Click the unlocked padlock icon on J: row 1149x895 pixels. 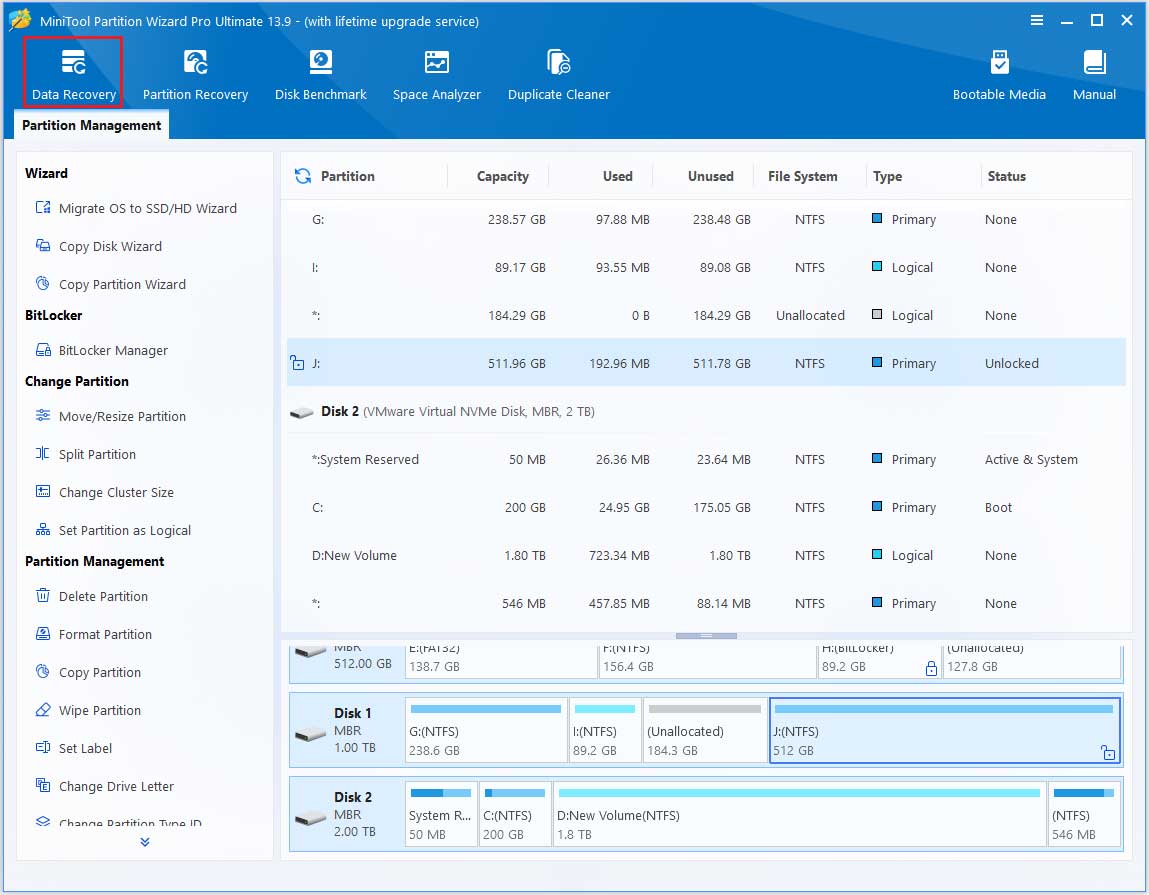point(297,363)
